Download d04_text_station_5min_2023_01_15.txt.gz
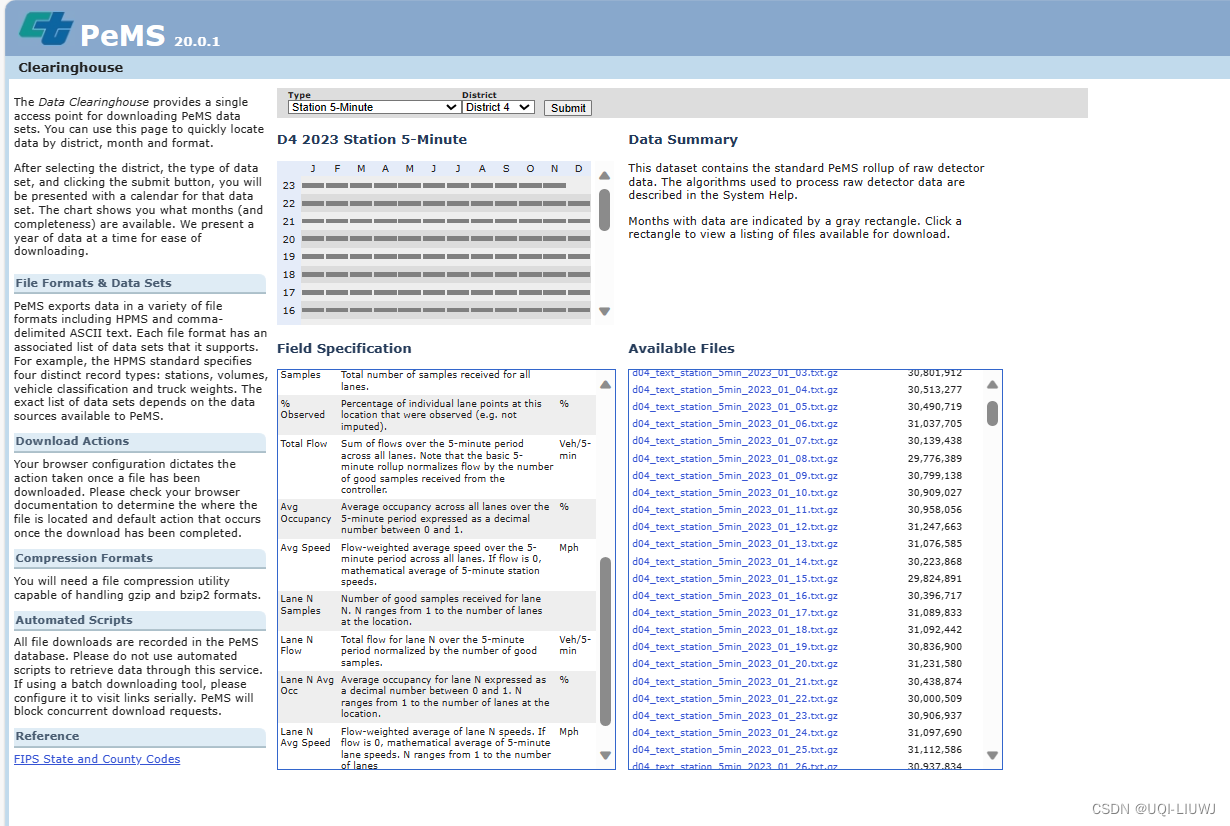Viewport: 1230px width, 826px height. click(735, 579)
